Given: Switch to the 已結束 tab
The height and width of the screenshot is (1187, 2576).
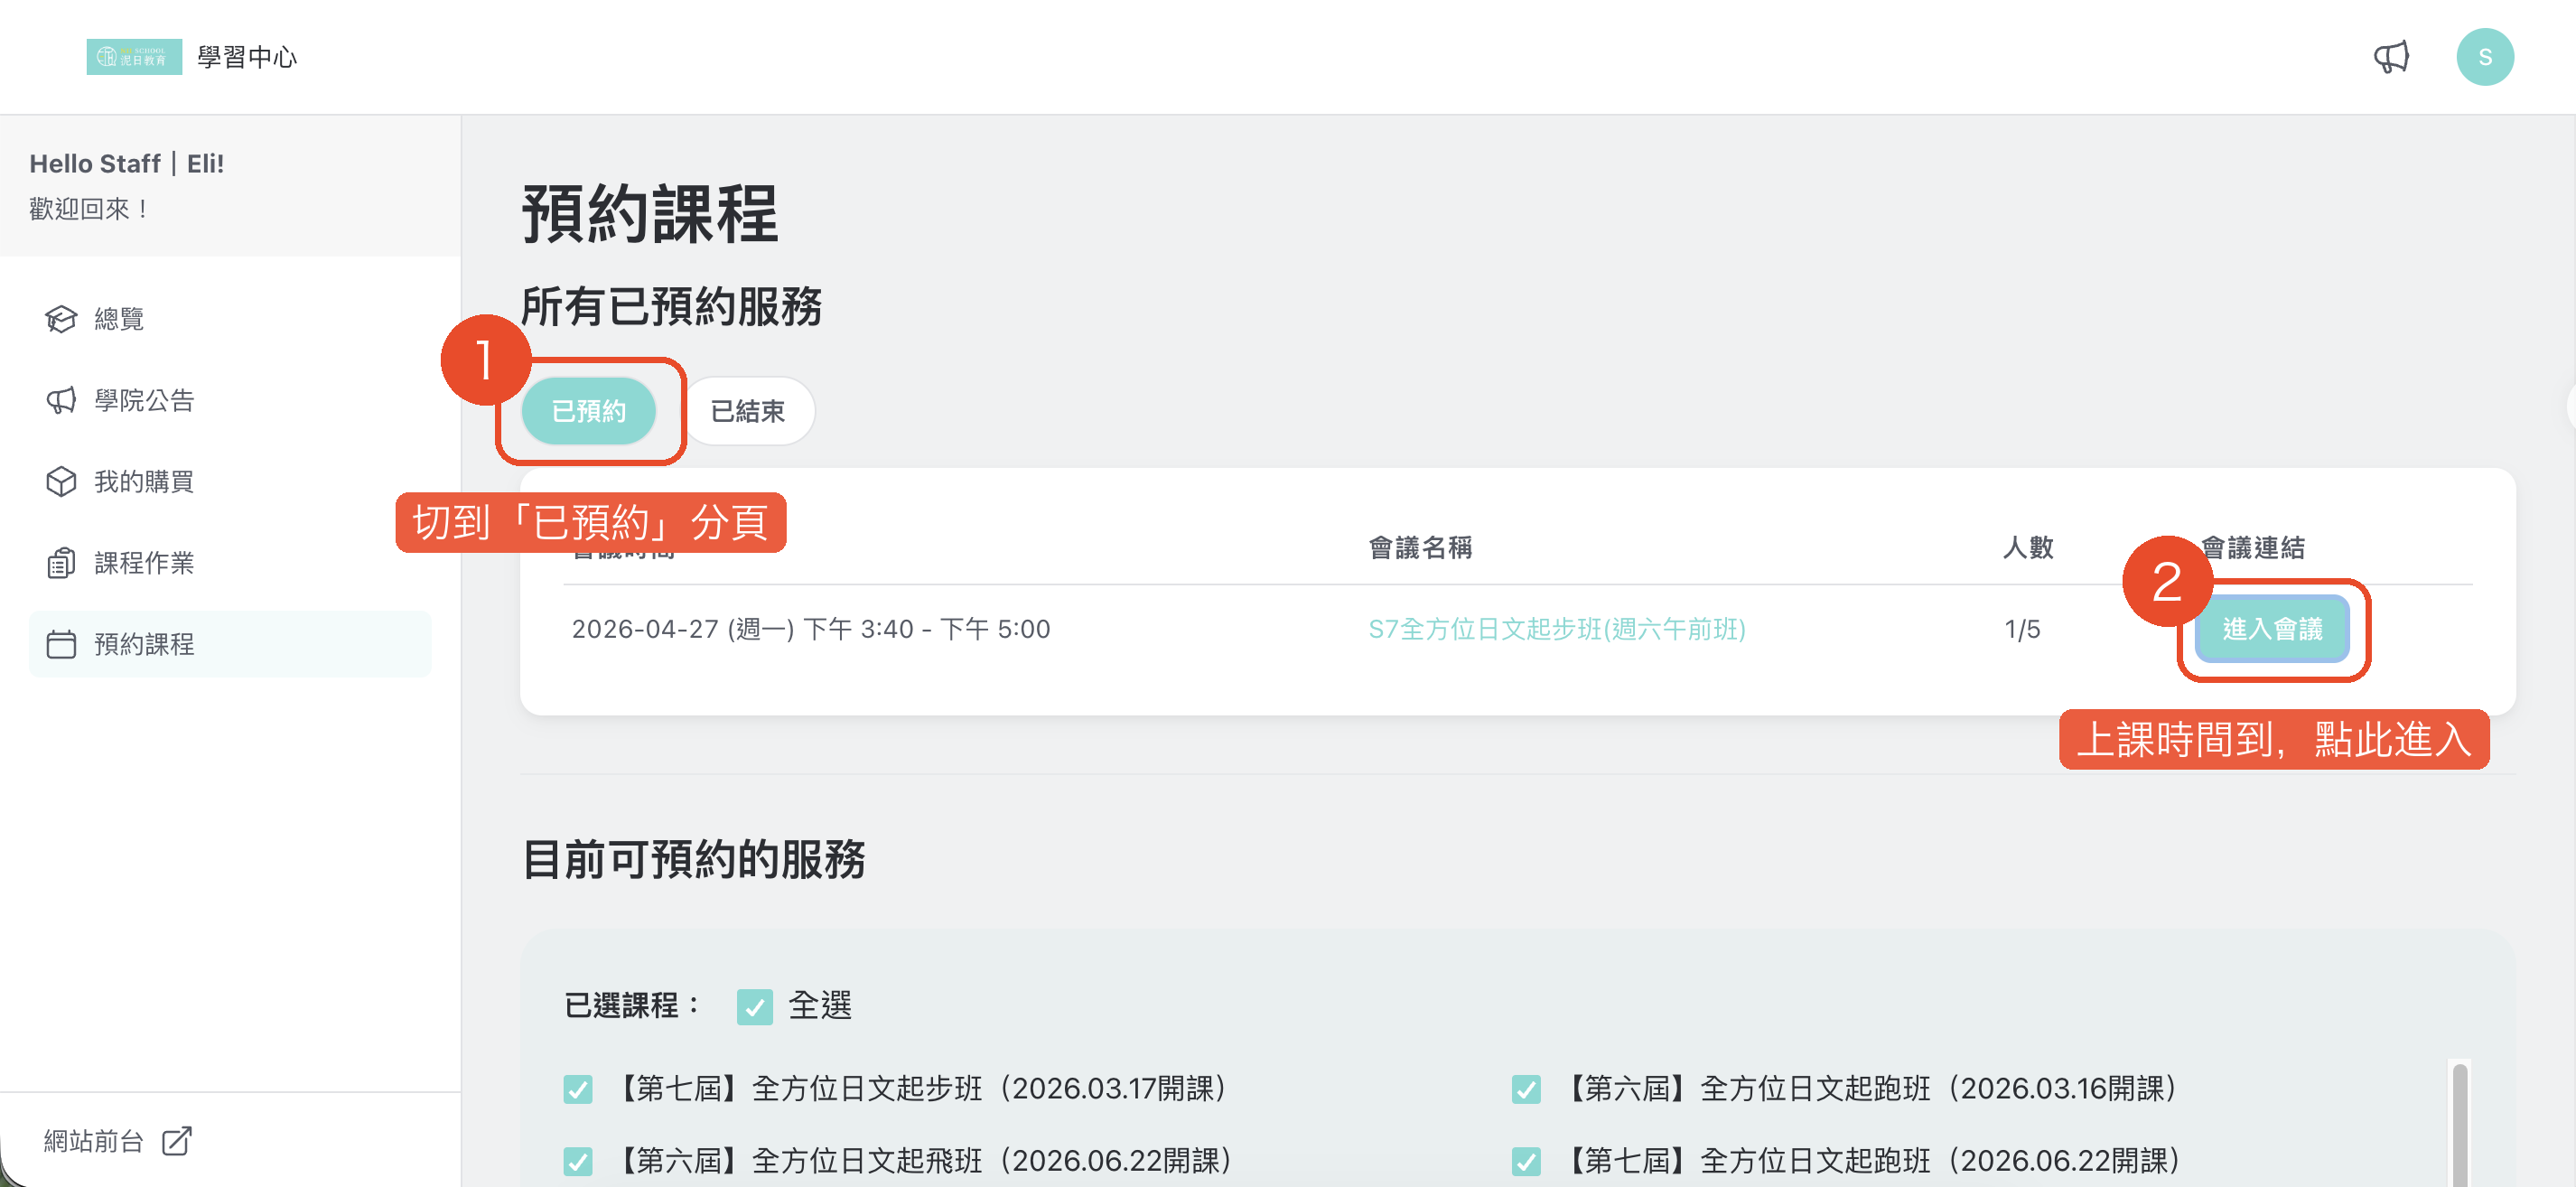Looking at the screenshot, I should (747, 411).
